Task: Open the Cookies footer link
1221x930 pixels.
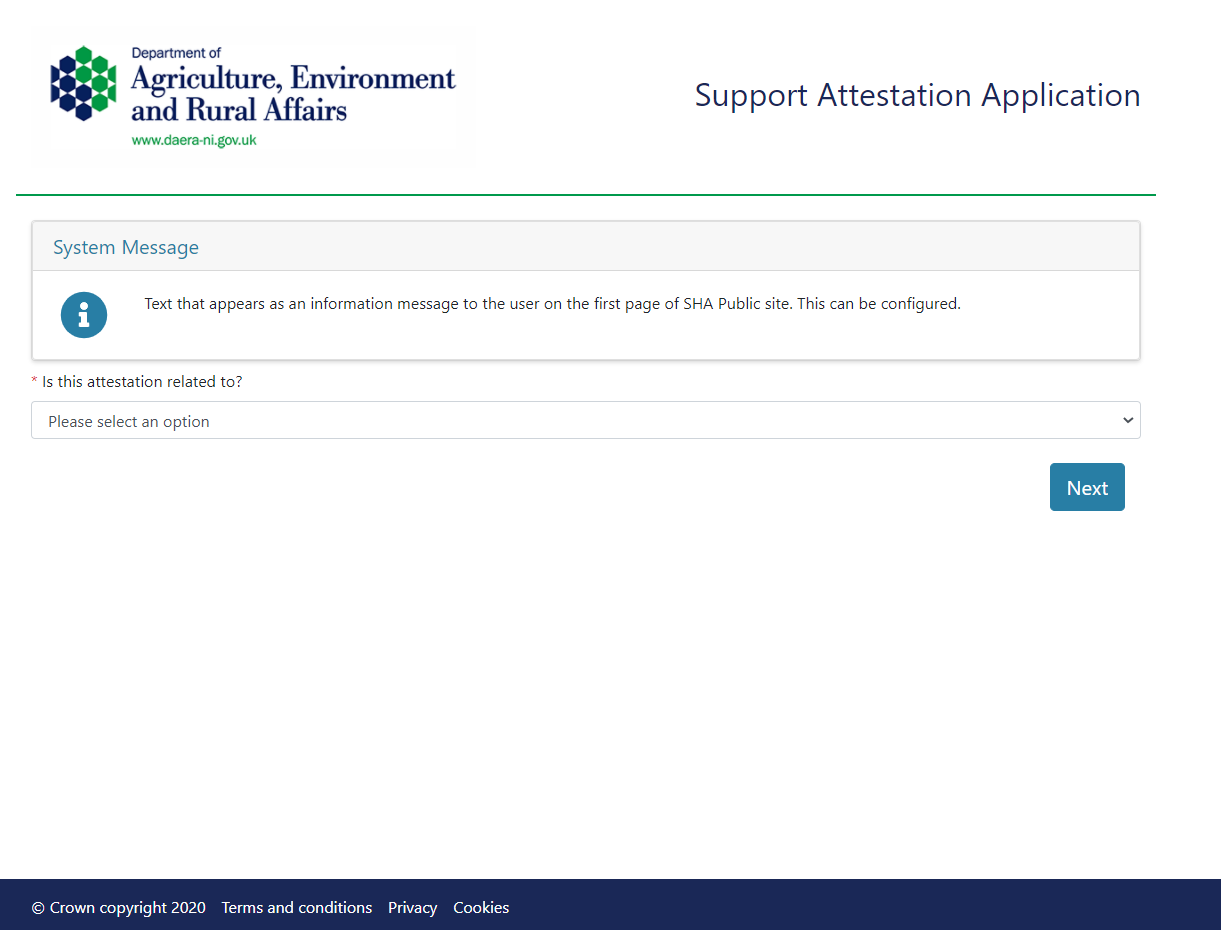Action: 481,908
